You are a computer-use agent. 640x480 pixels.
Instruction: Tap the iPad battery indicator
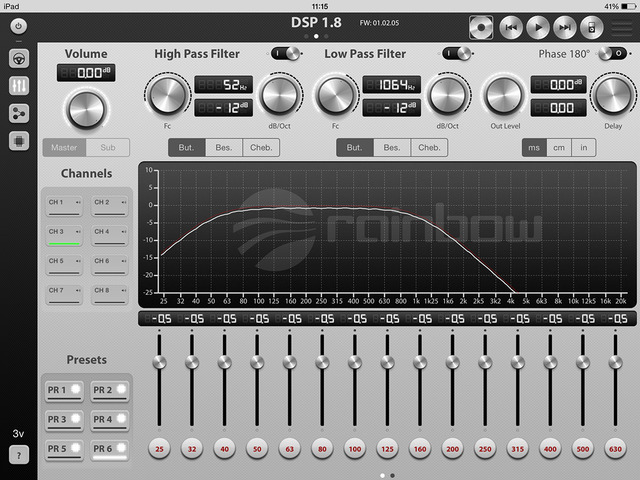coord(628,6)
